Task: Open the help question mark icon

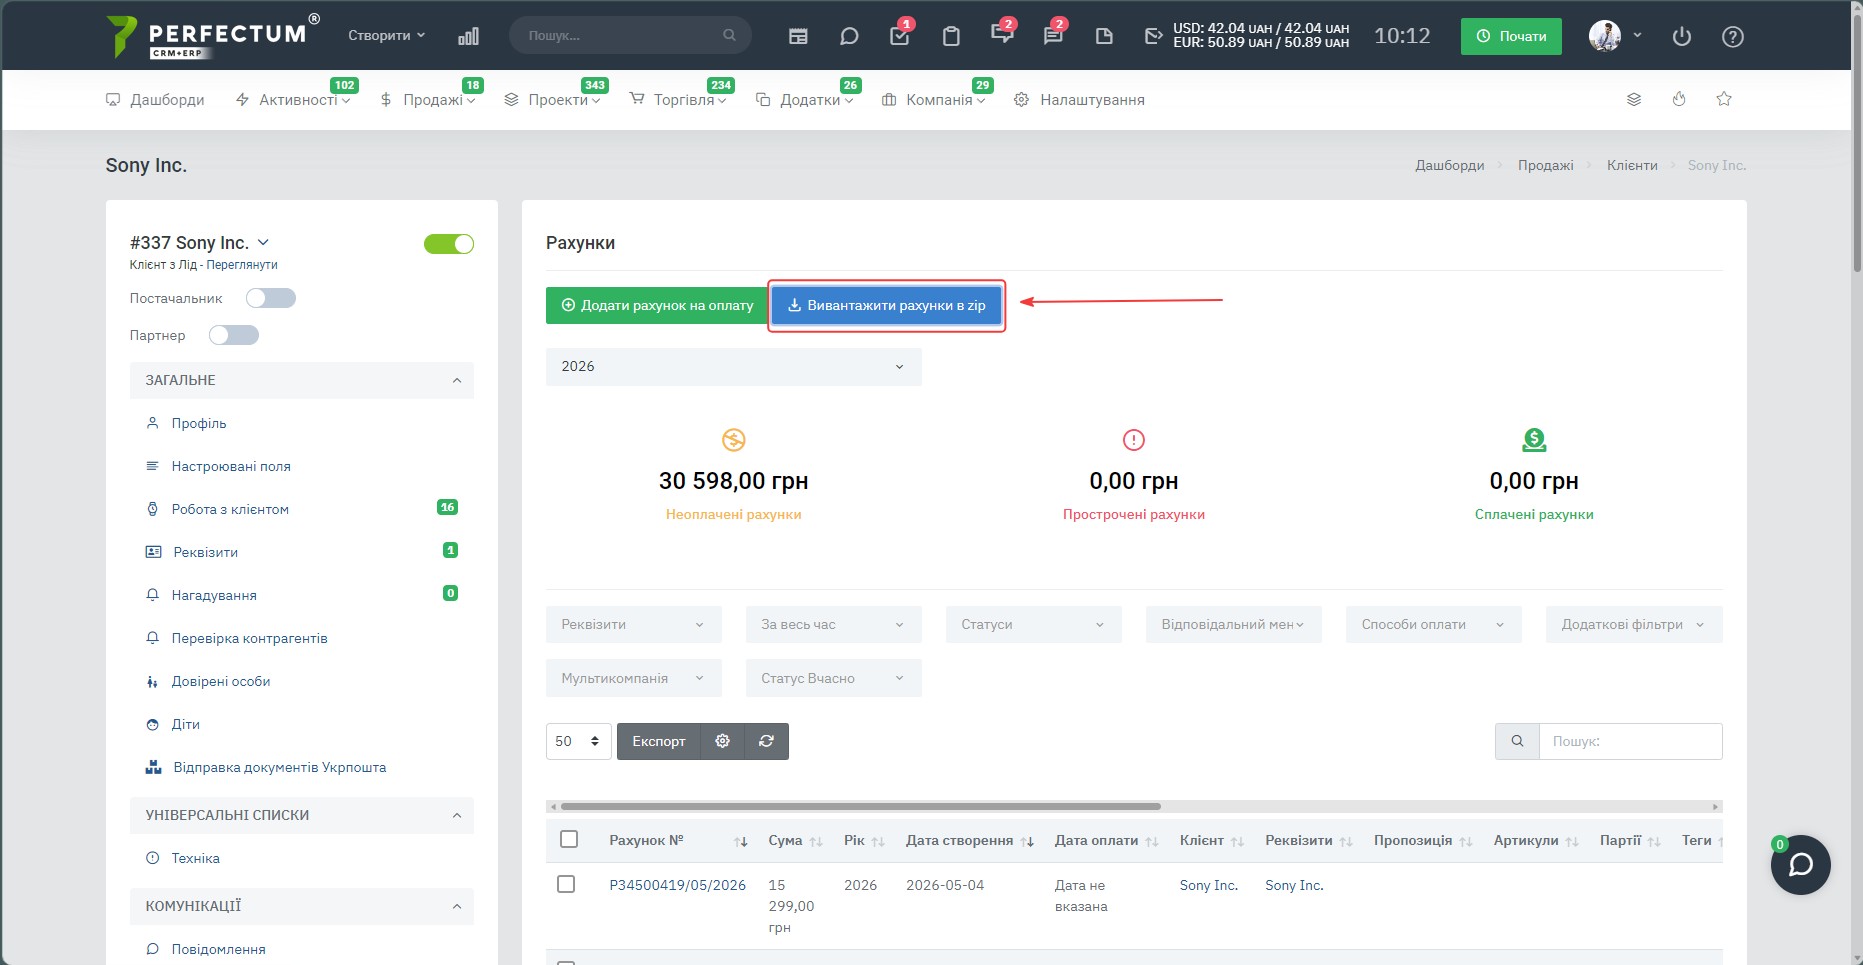Action: pos(1733,36)
